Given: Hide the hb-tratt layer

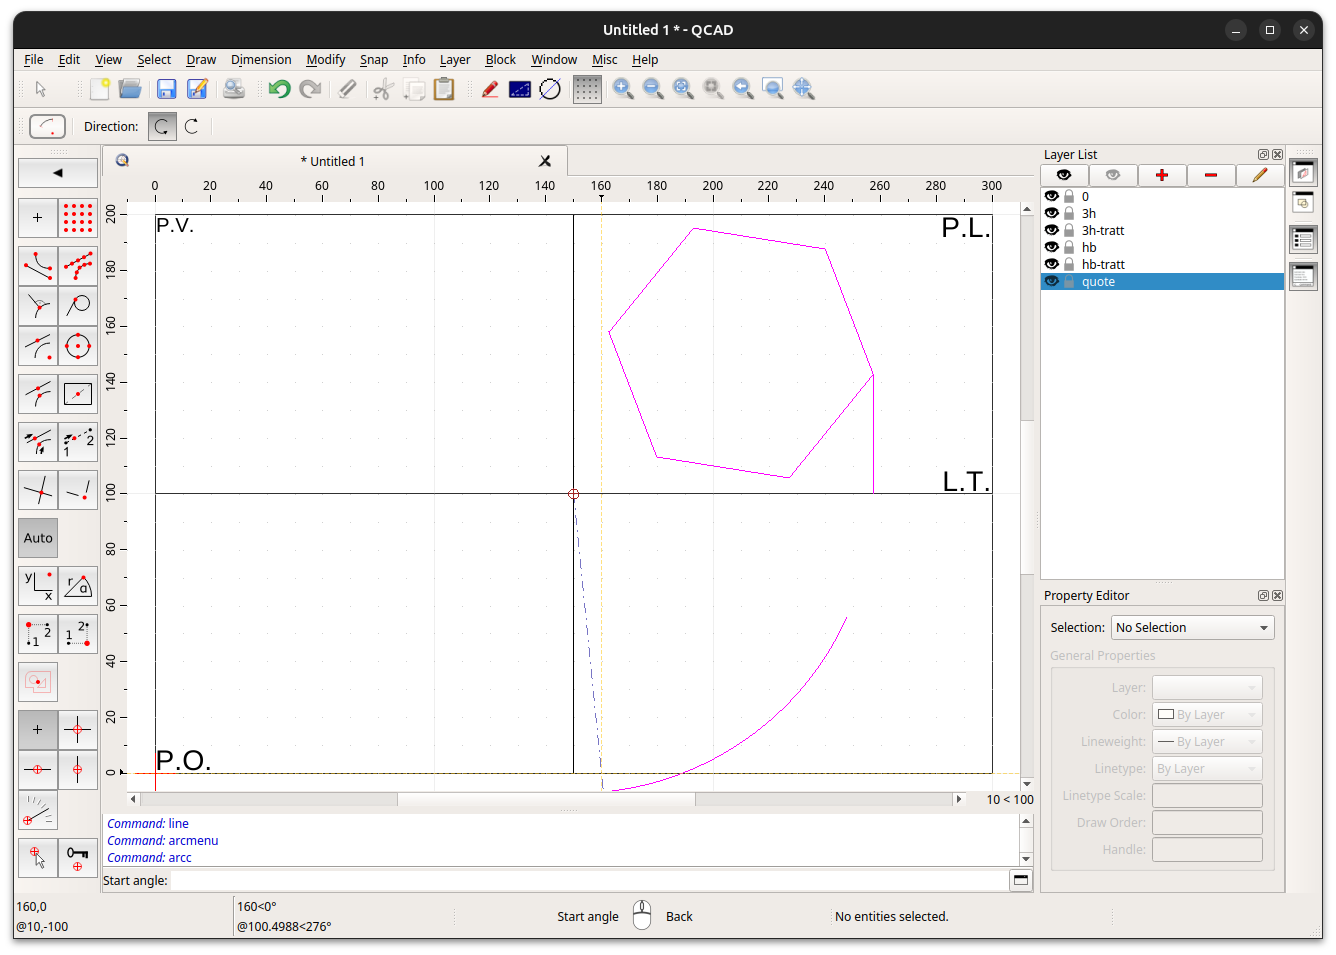Looking at the screenshot, I should point(1051,264).
